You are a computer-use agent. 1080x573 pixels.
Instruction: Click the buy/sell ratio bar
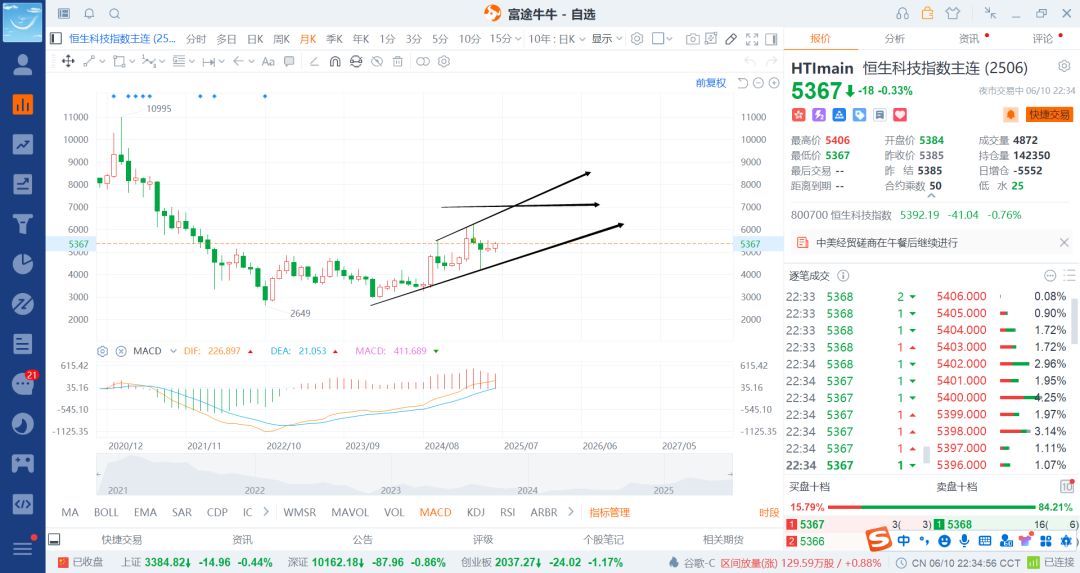tap(931, 507)
